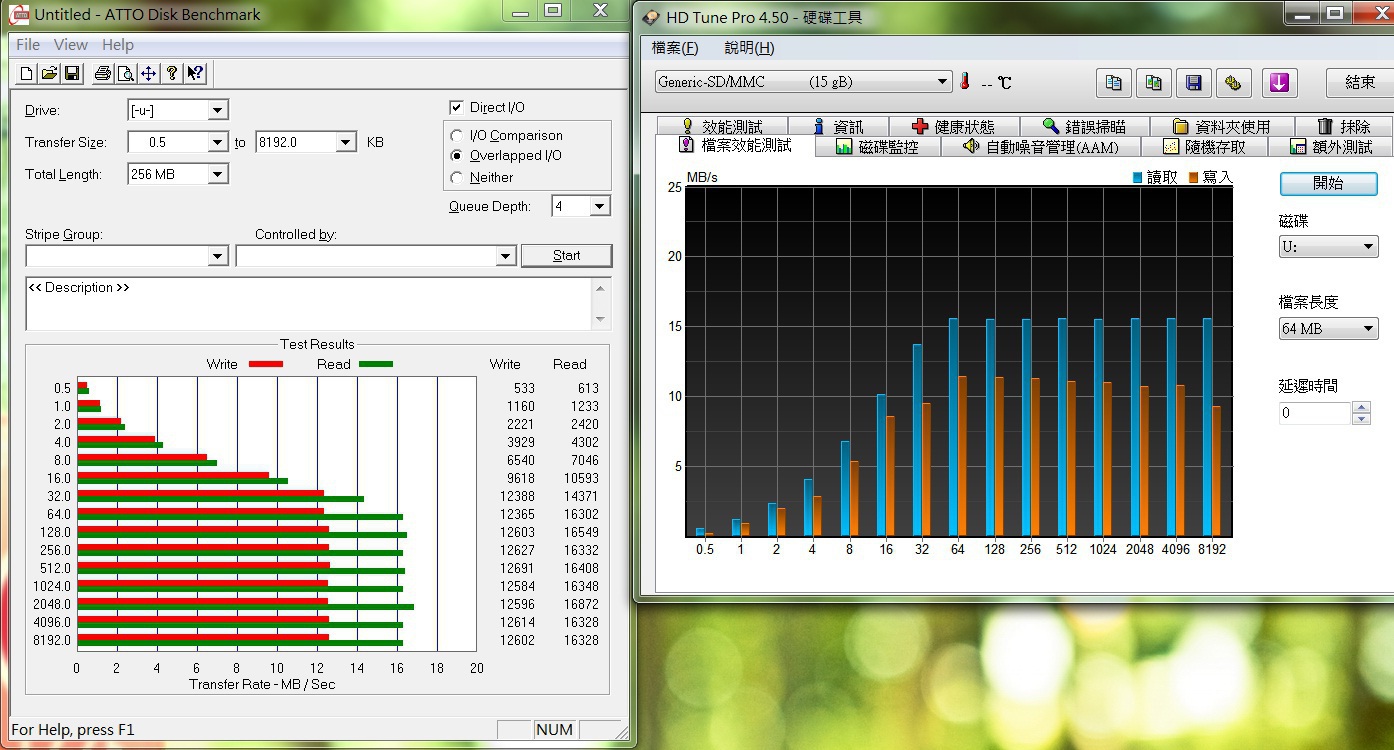Open the 檔案長度 64 MB dropdown
The height and width of the screenshot is (750, 1394).
coord(1328,328)
